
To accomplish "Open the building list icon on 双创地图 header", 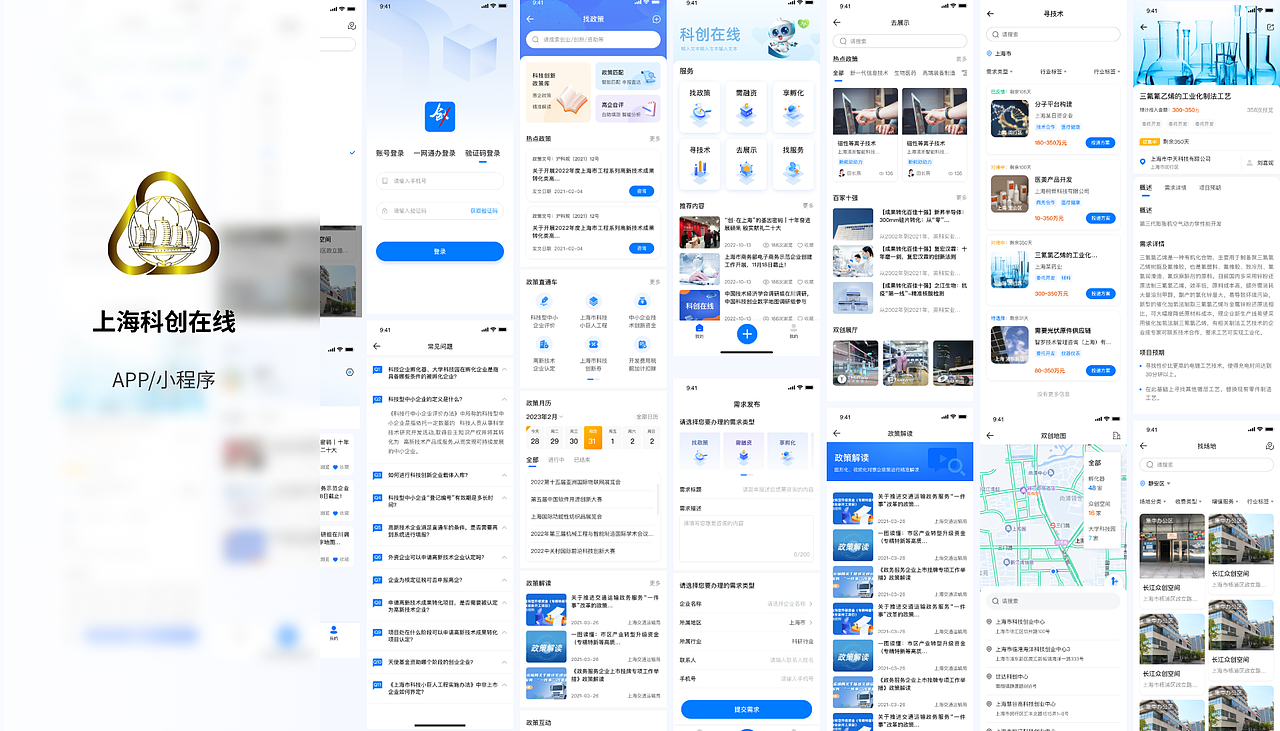I will (1116, 436).
